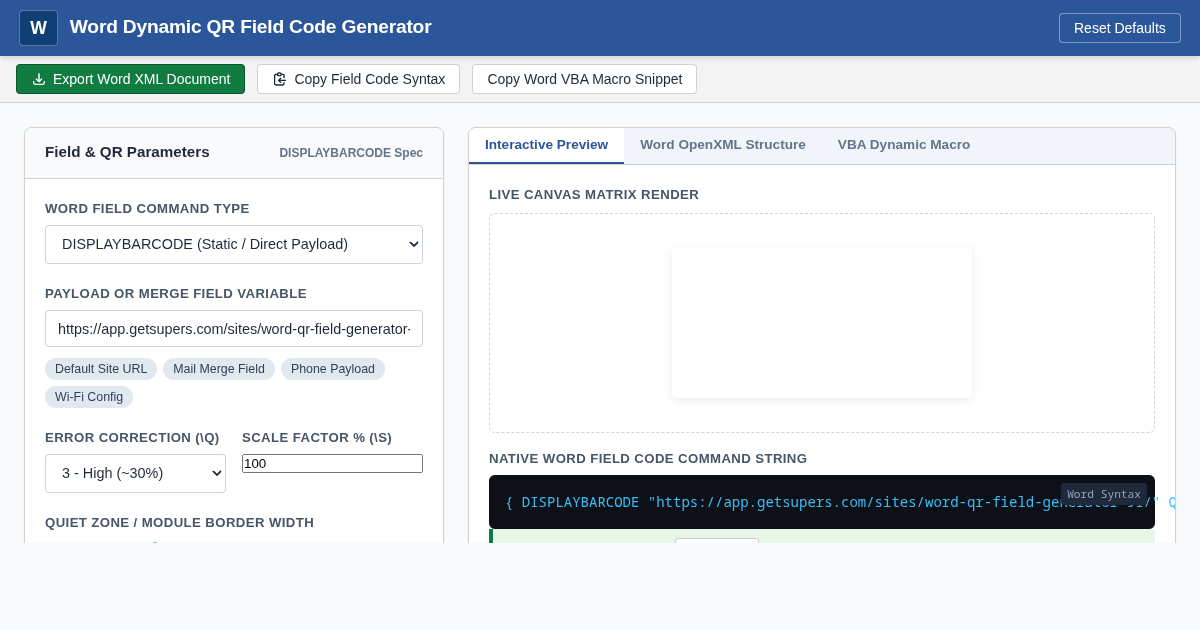Select the Mail Merge Field chip
The width and height of the screenshot is (1200, 630).
219,369
